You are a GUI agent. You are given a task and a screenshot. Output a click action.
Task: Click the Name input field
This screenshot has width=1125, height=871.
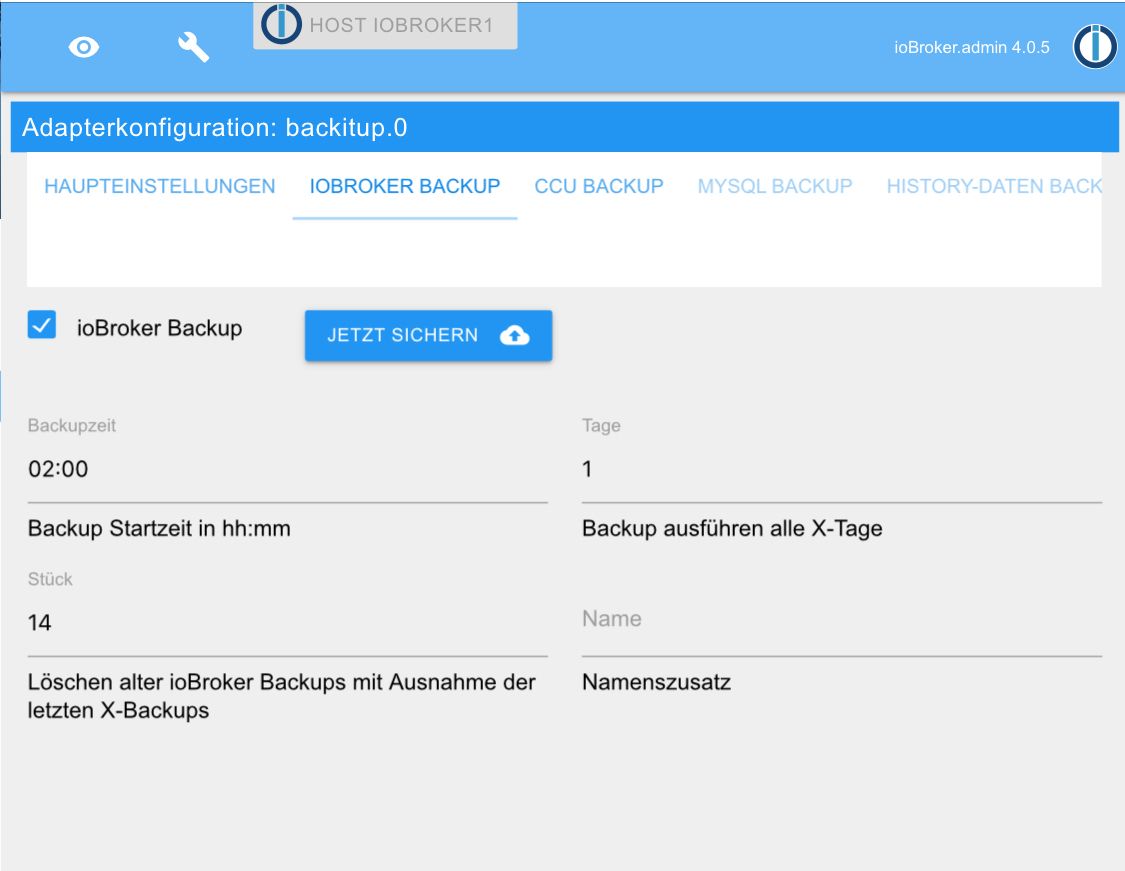(x=842, y=621)
